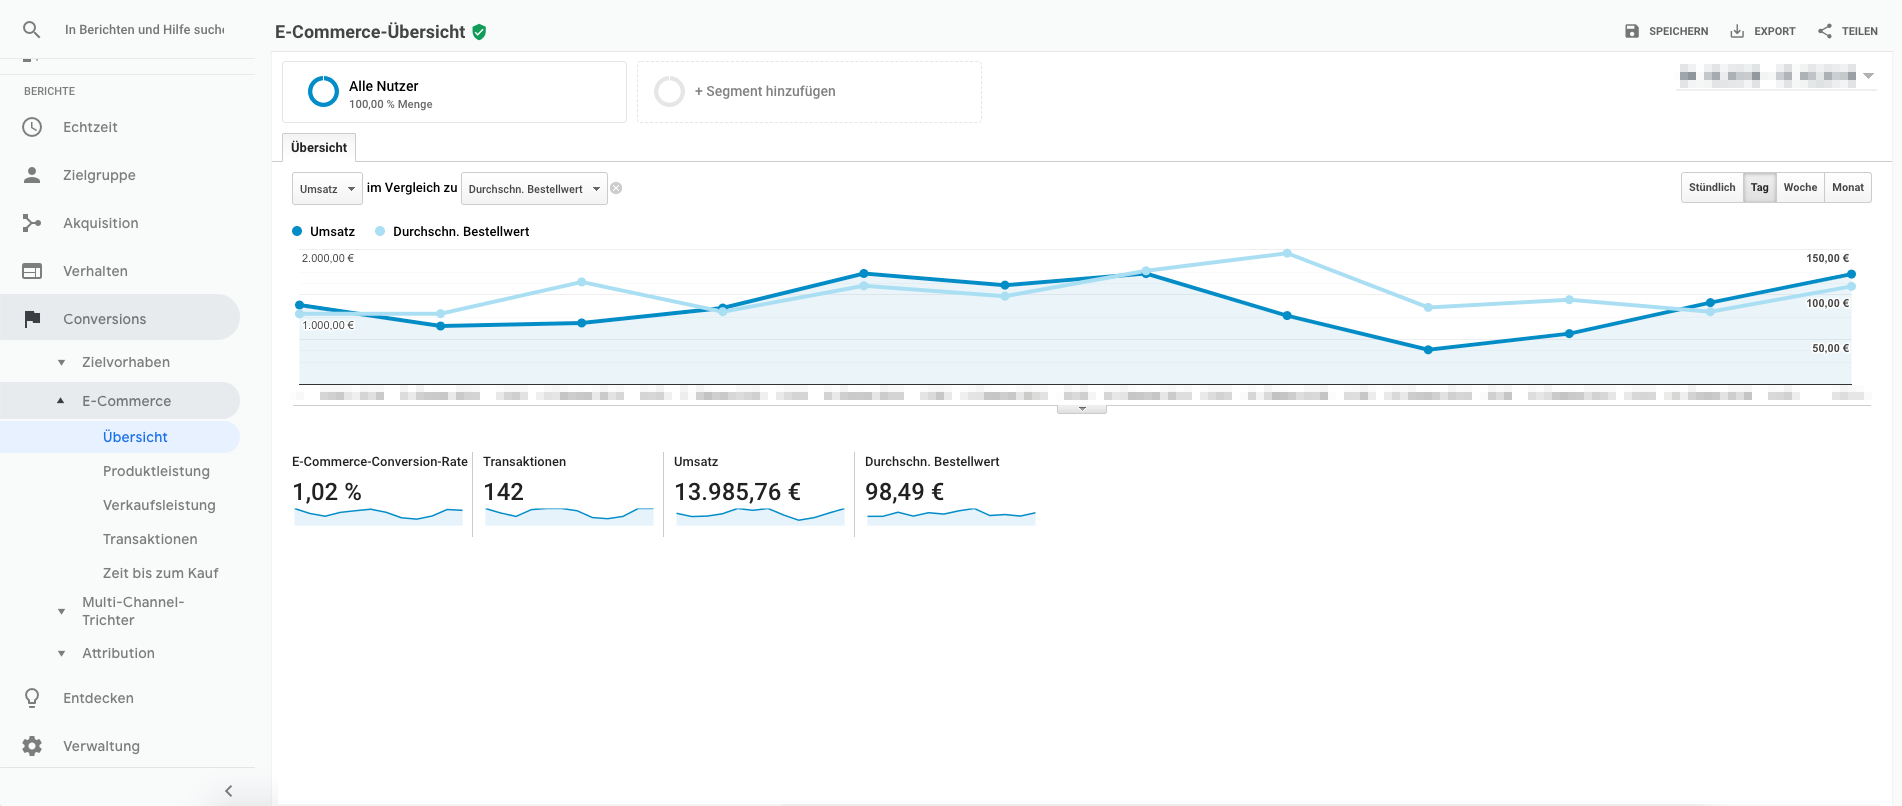Select Stündlich granularity

tap(1712, 188)
